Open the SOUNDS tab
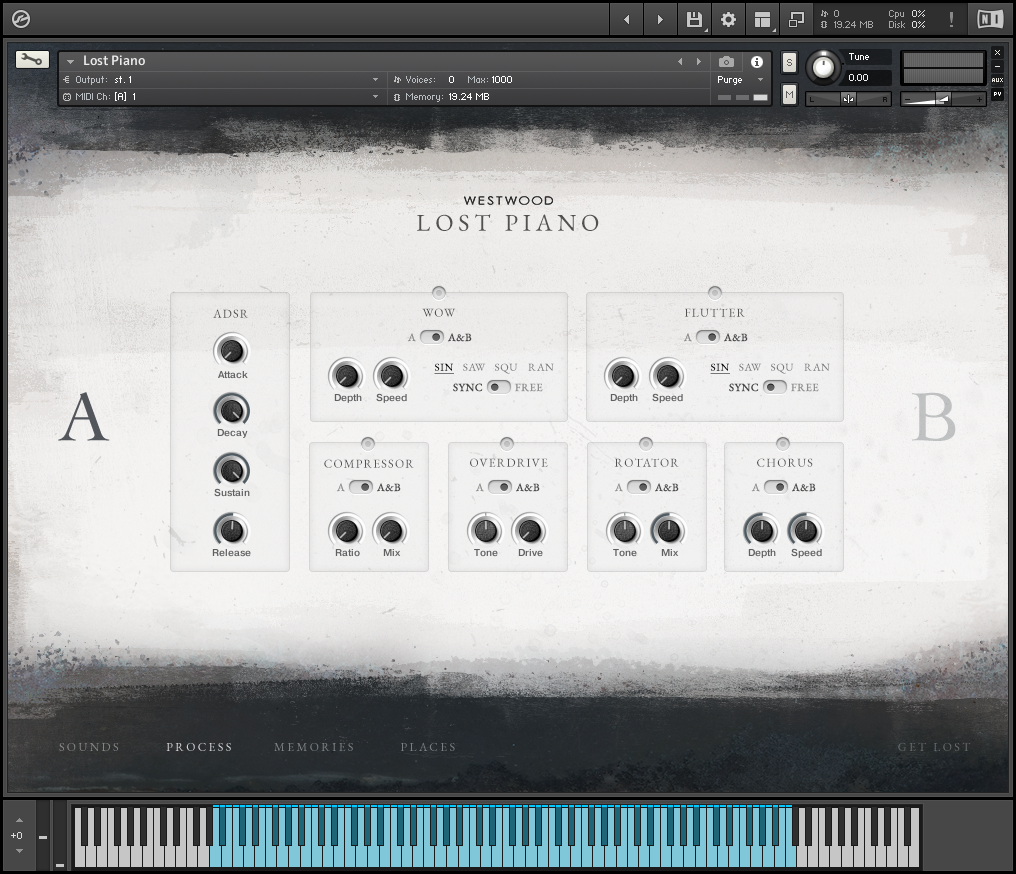Viewport: 1016px width, 874px height. tap(89, 747)
